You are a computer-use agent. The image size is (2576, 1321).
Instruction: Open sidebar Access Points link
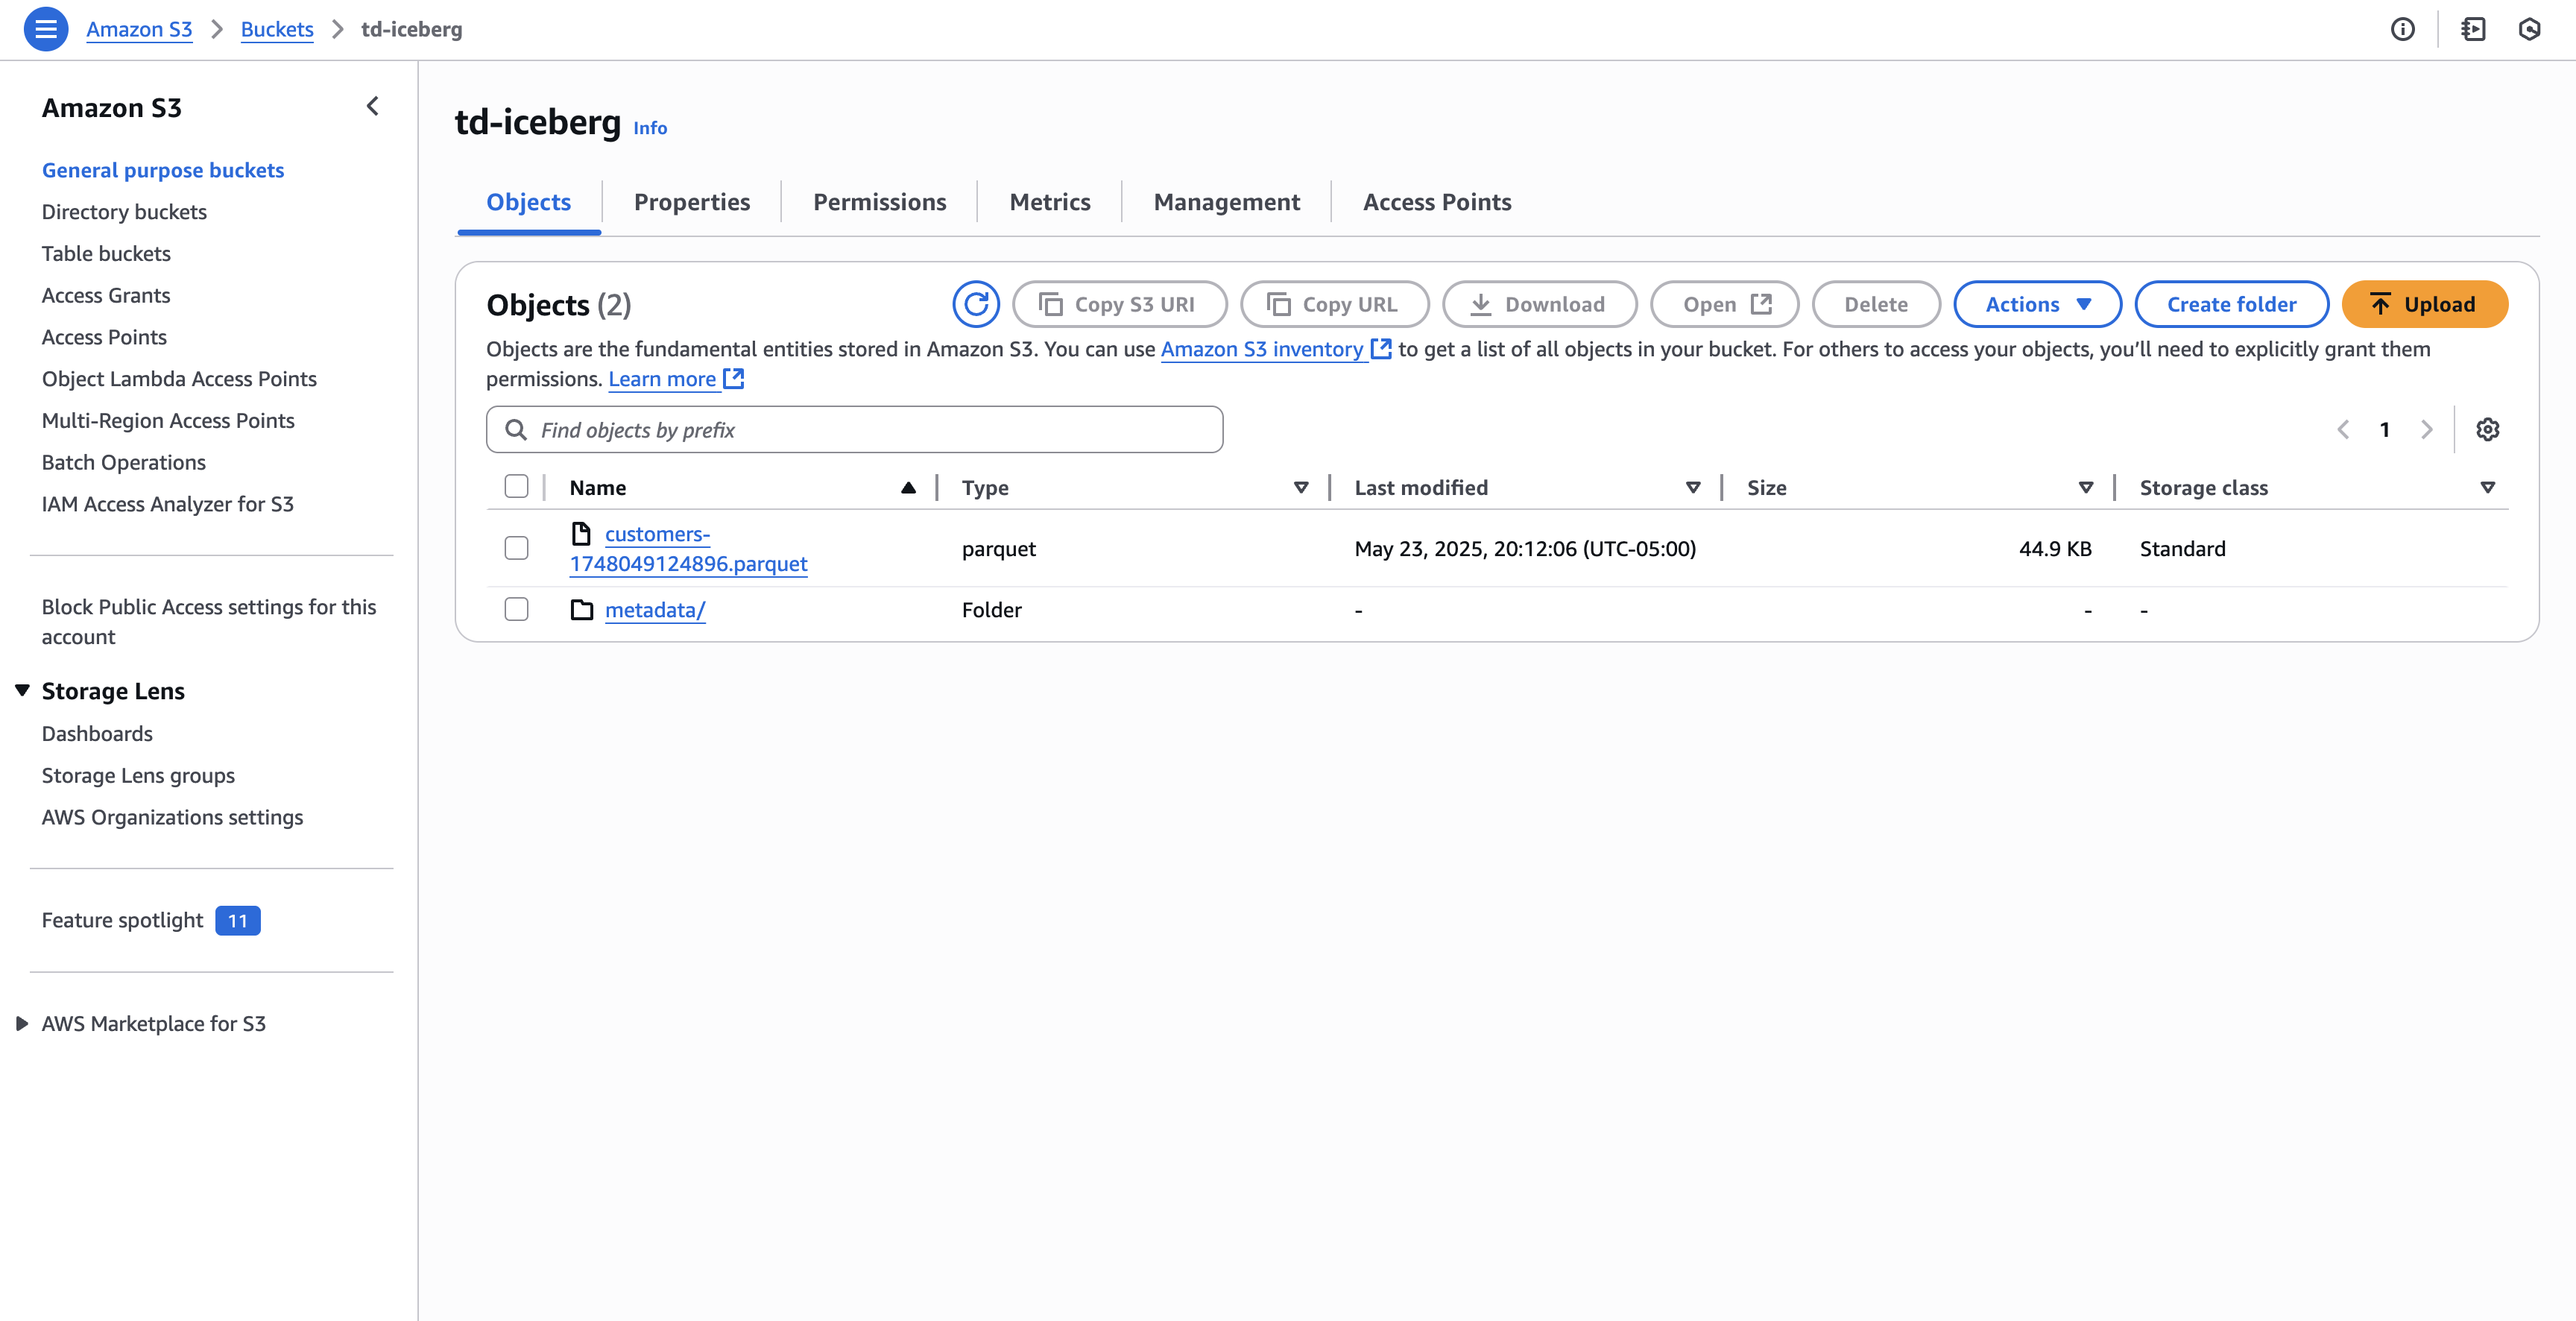[x=104, y=337]
